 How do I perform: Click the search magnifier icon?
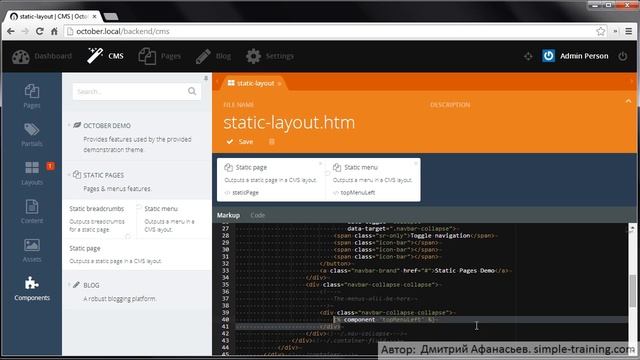pos(192,91)
